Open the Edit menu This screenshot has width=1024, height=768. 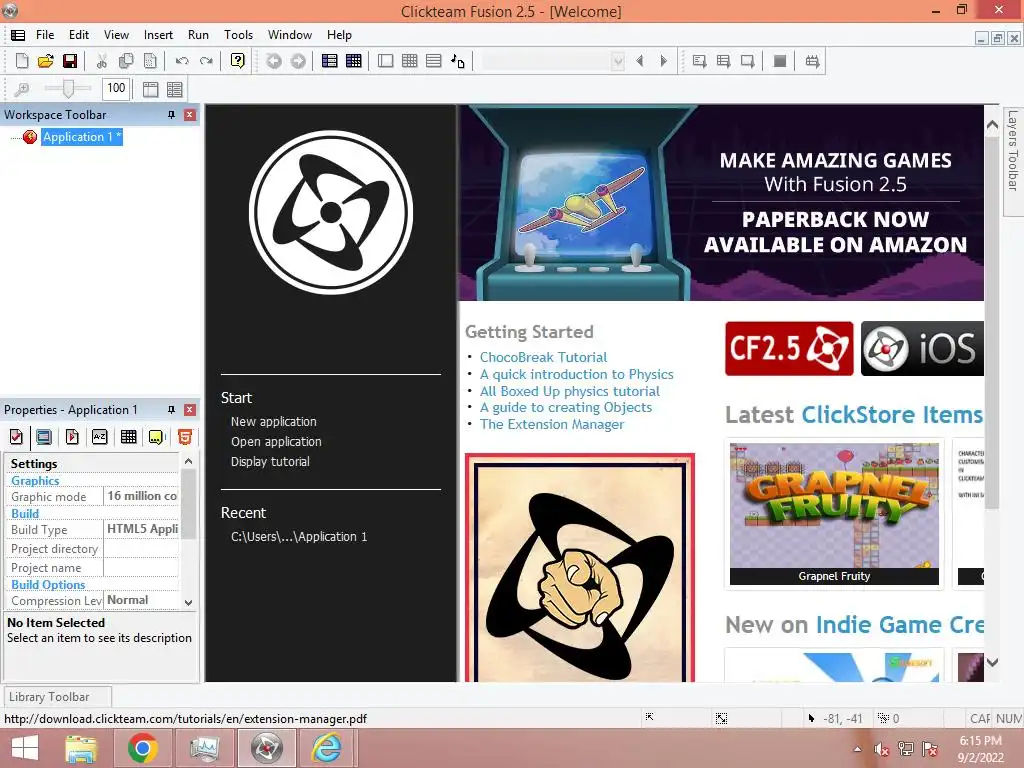(79, 35)
